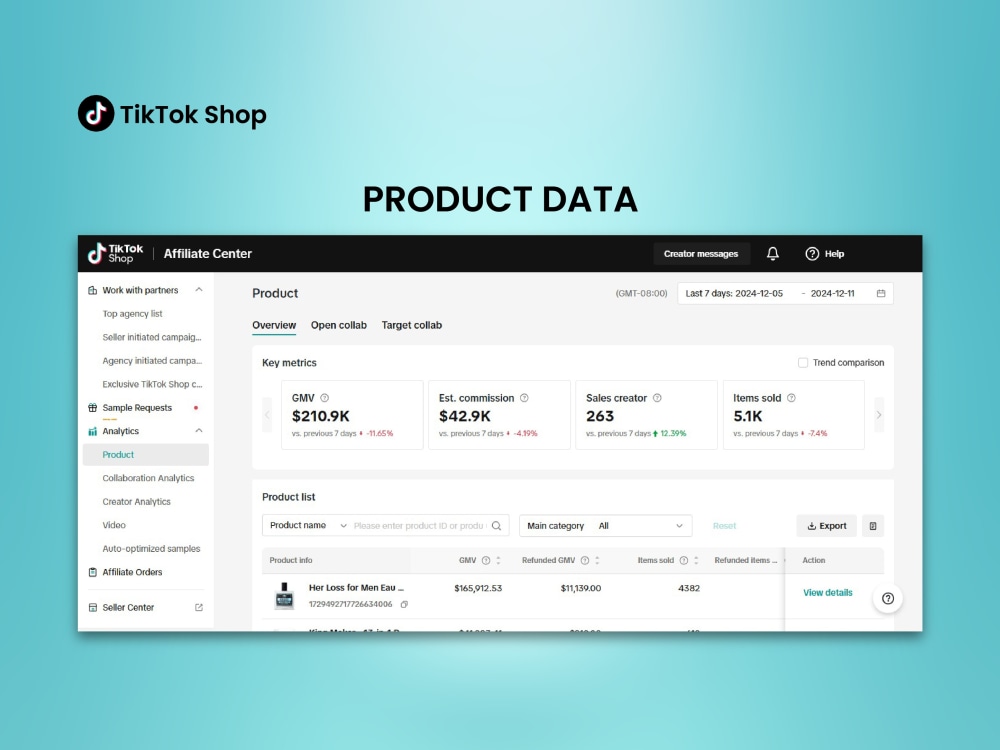Open the notifications bell icon
Viewport: 1000px width, 750px height.
tap(772, 253)
